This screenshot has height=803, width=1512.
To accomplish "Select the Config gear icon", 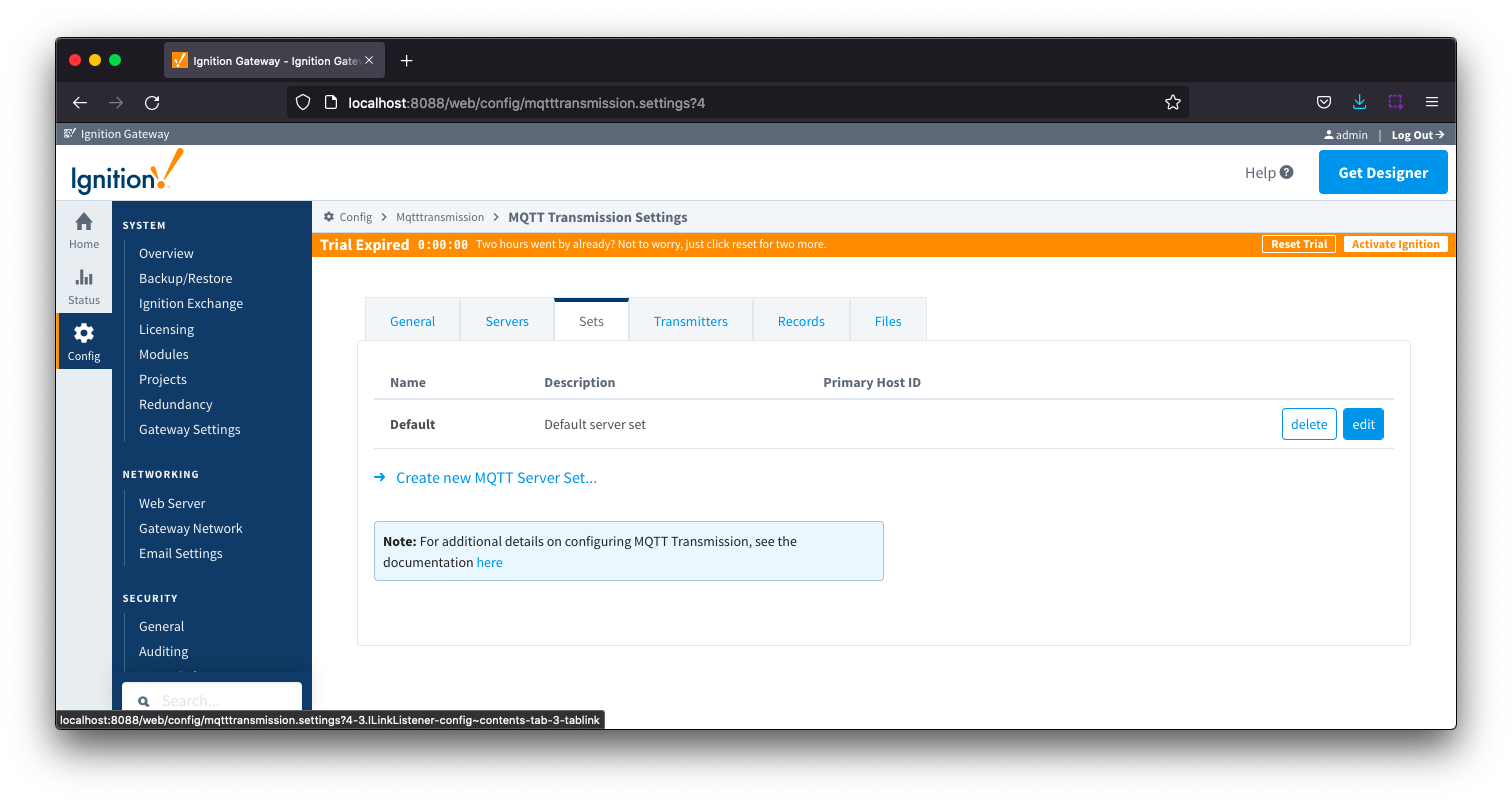I will (84, 333).
